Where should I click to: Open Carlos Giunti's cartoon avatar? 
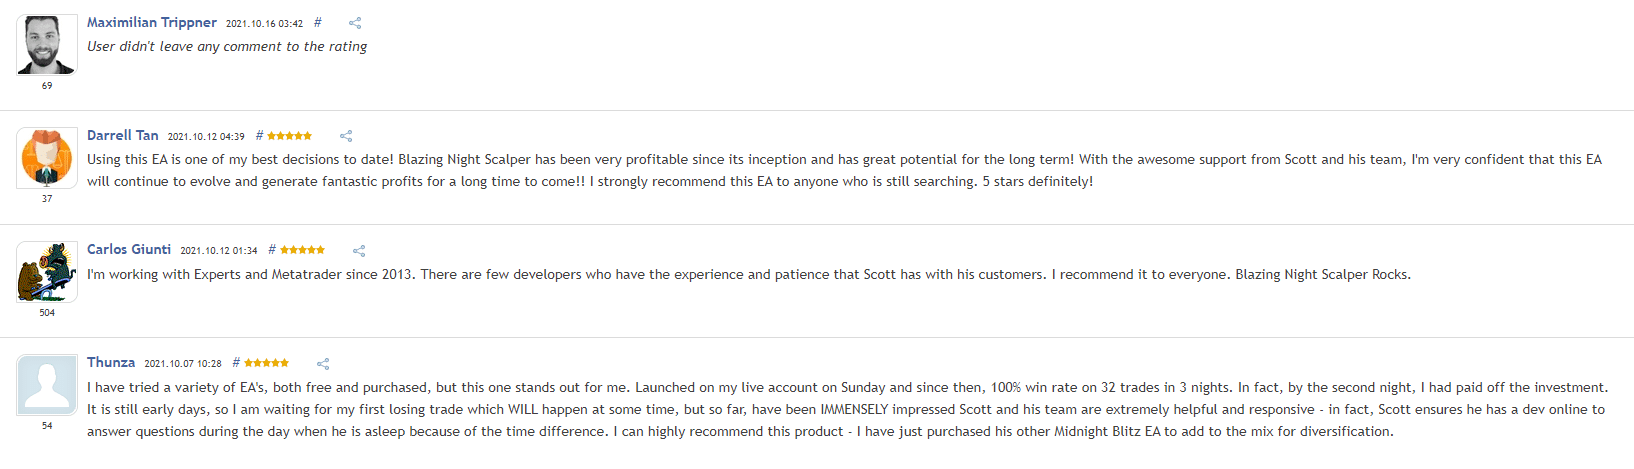click(47, 272)
